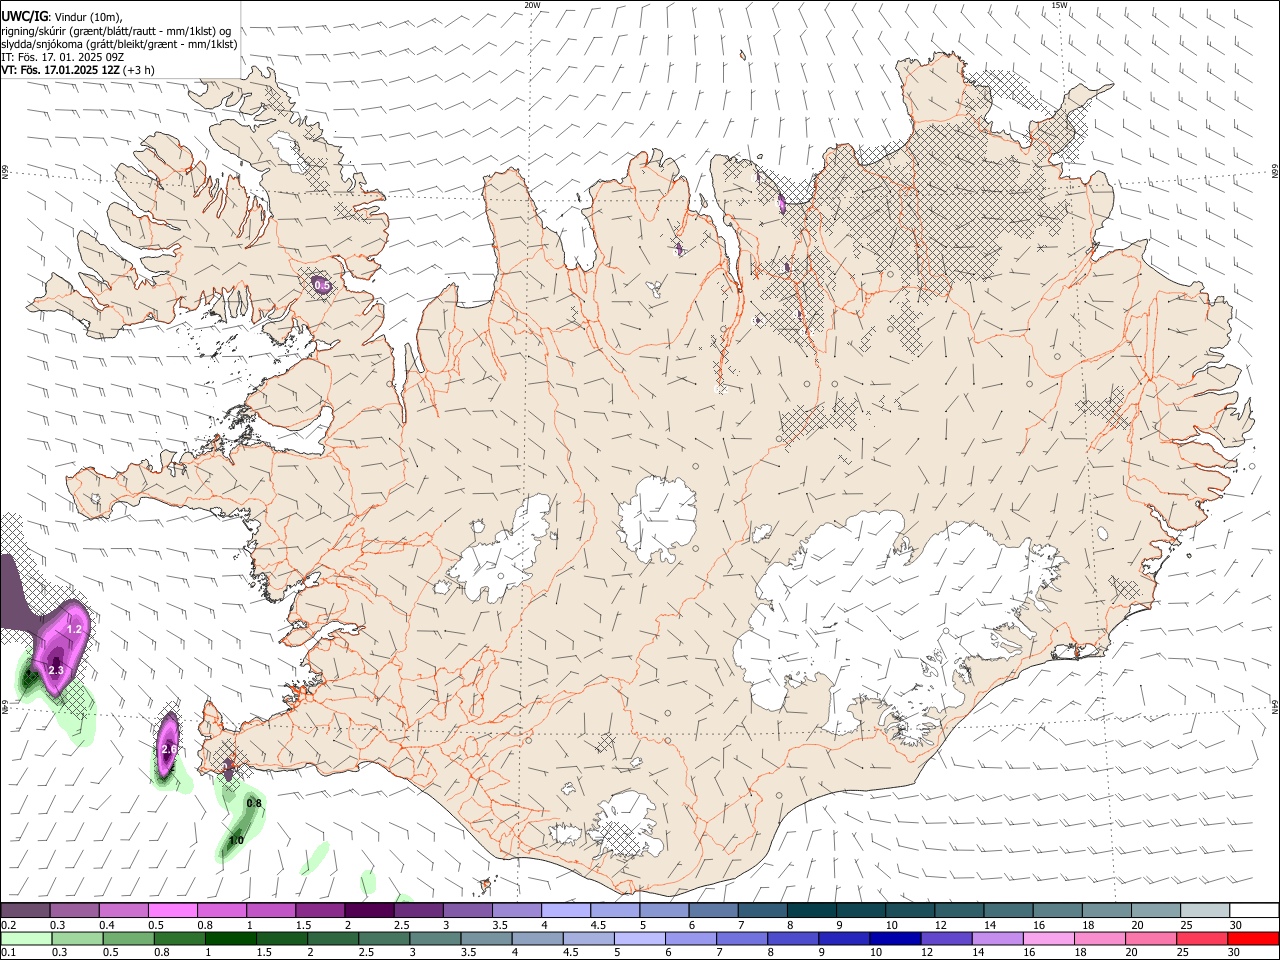Select the navy blue 10 swatch, bottom legend row

click(x=894, y=939)
